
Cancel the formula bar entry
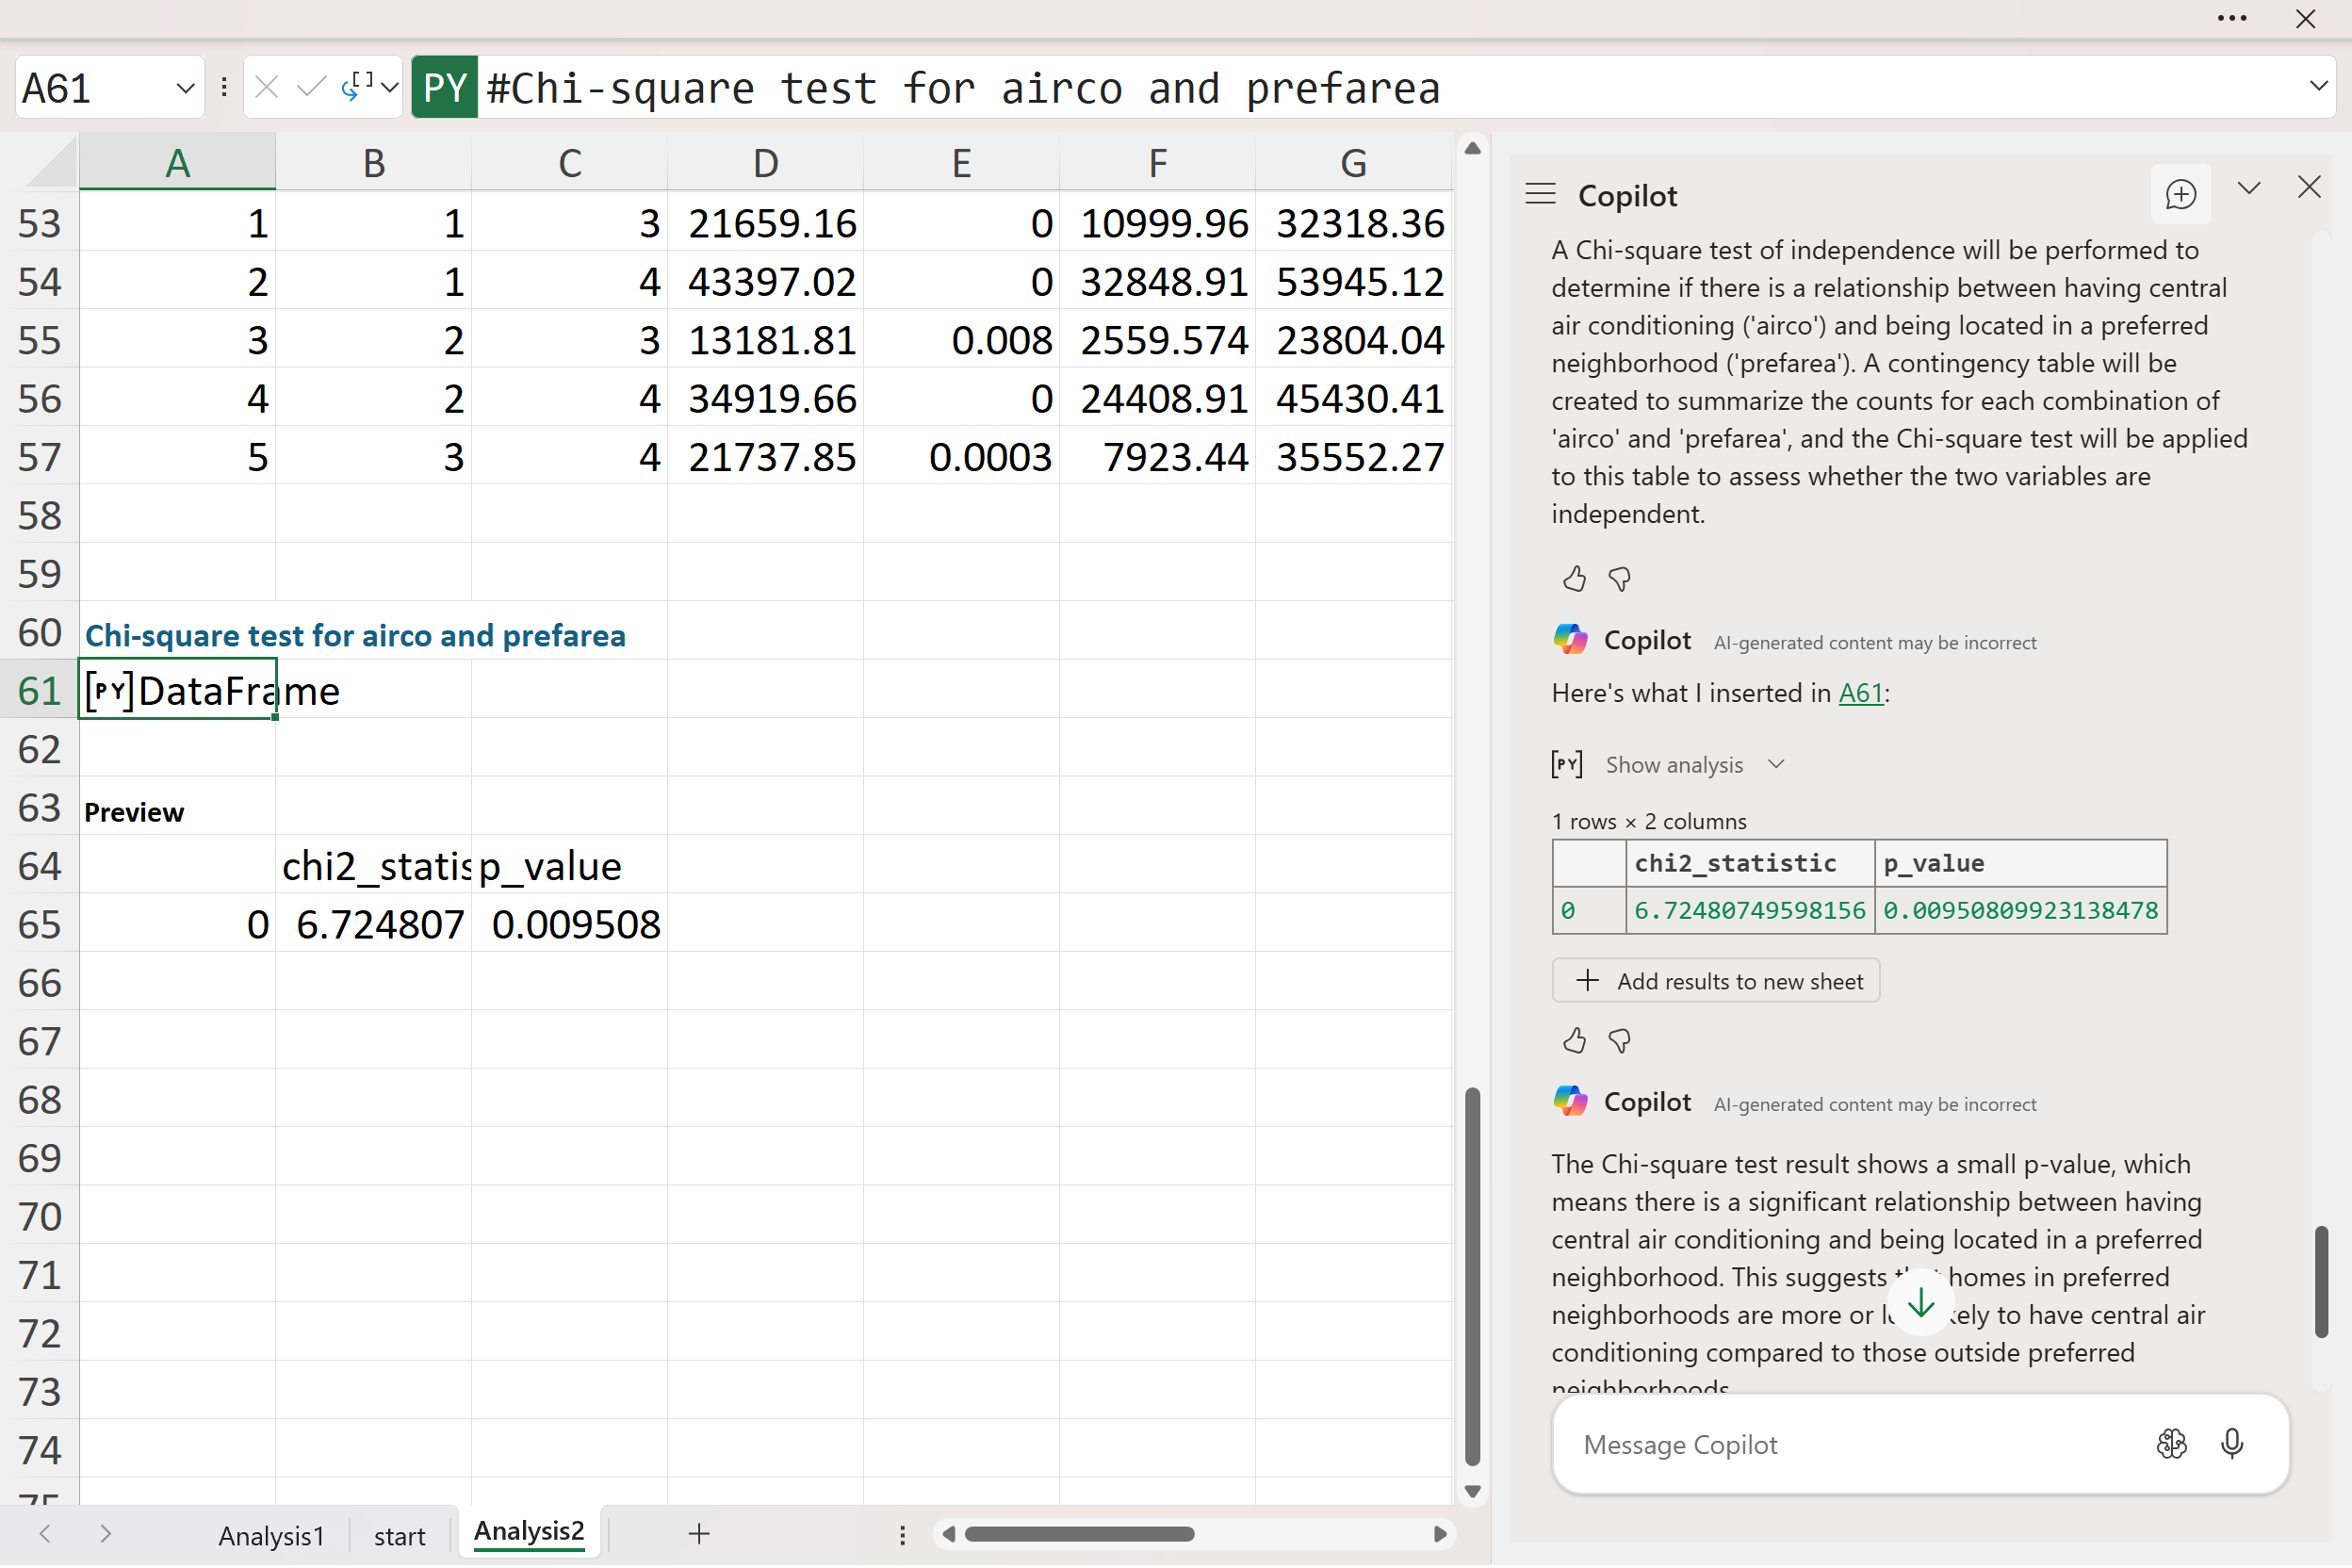[267, 88]
